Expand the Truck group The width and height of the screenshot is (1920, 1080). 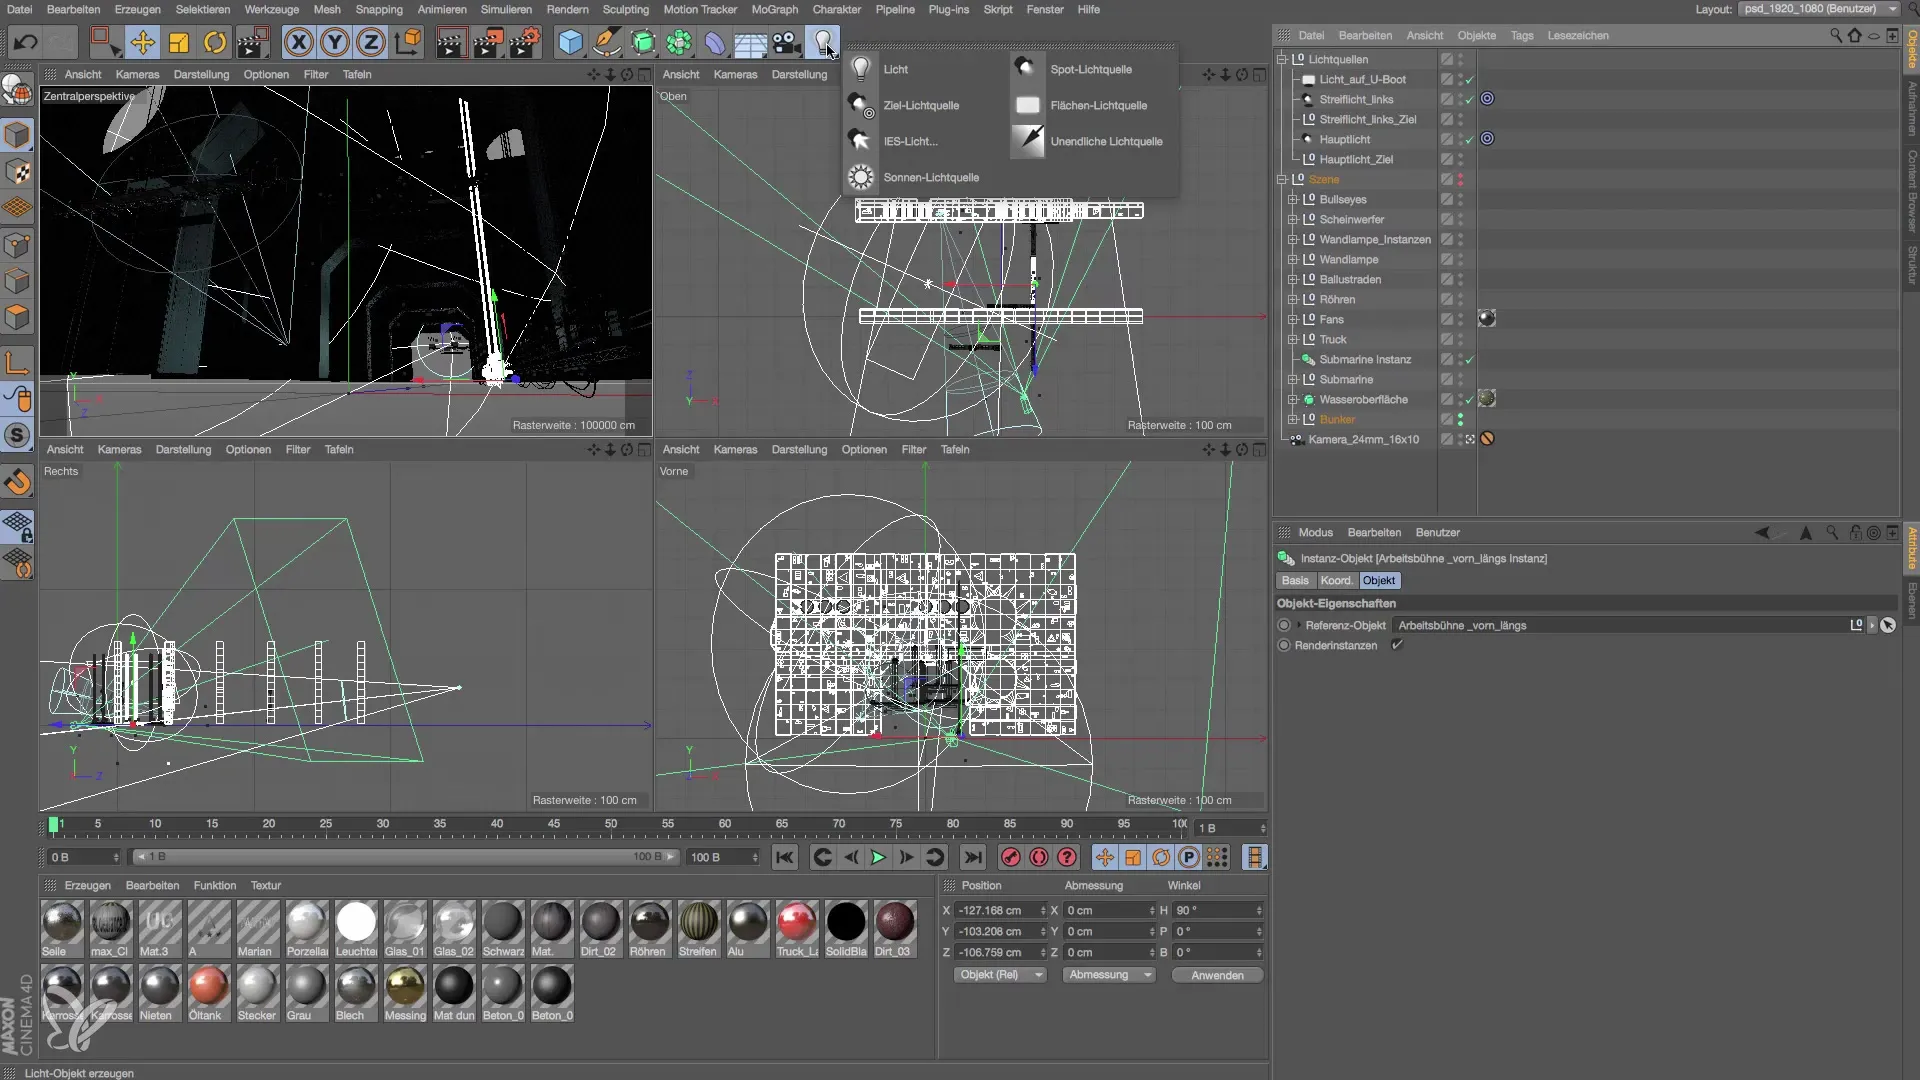[1293, 339]
